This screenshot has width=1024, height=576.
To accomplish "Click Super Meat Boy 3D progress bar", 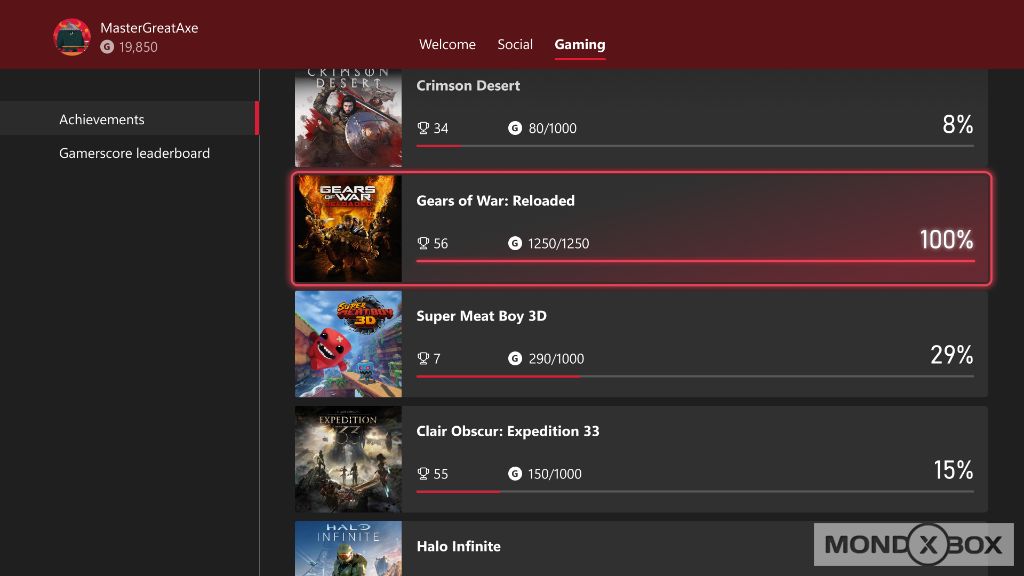I will [x=694, y=377].
